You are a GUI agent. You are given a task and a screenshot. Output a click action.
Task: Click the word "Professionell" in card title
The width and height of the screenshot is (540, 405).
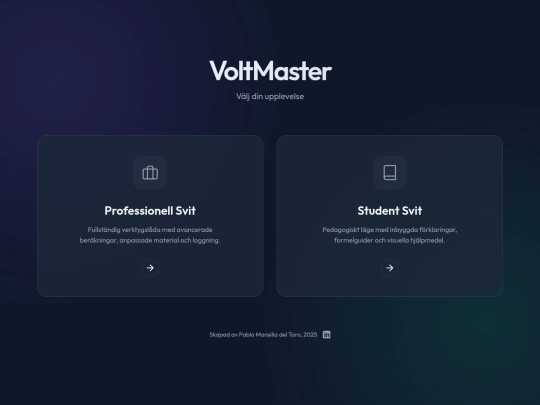point(138,211)
